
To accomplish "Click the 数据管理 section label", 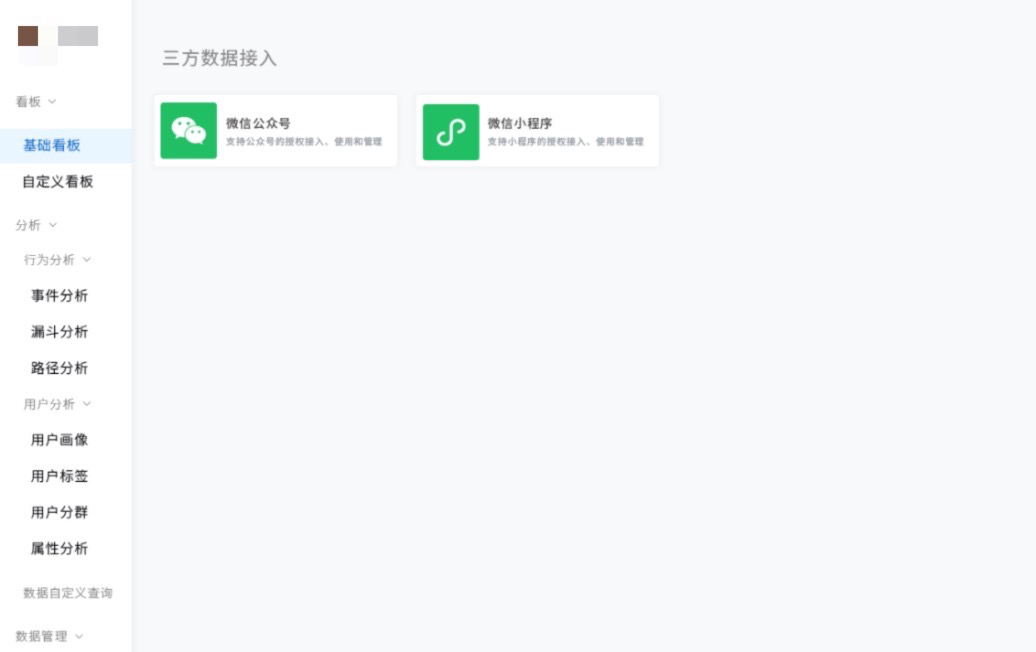I will pos(42,636).
